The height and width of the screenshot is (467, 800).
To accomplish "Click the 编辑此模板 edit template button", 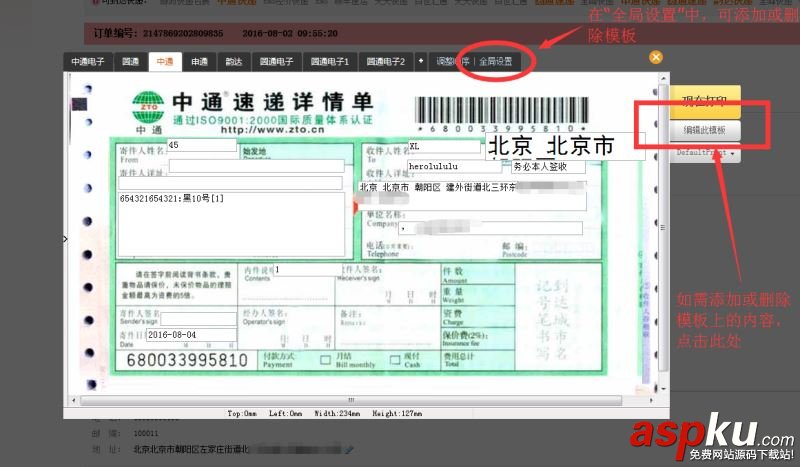I will pyautogui.click(x=705, y=130).
